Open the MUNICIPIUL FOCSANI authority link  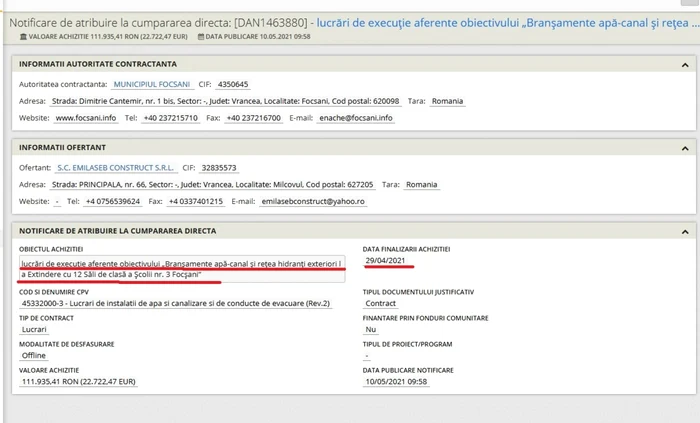pos(152,84)
